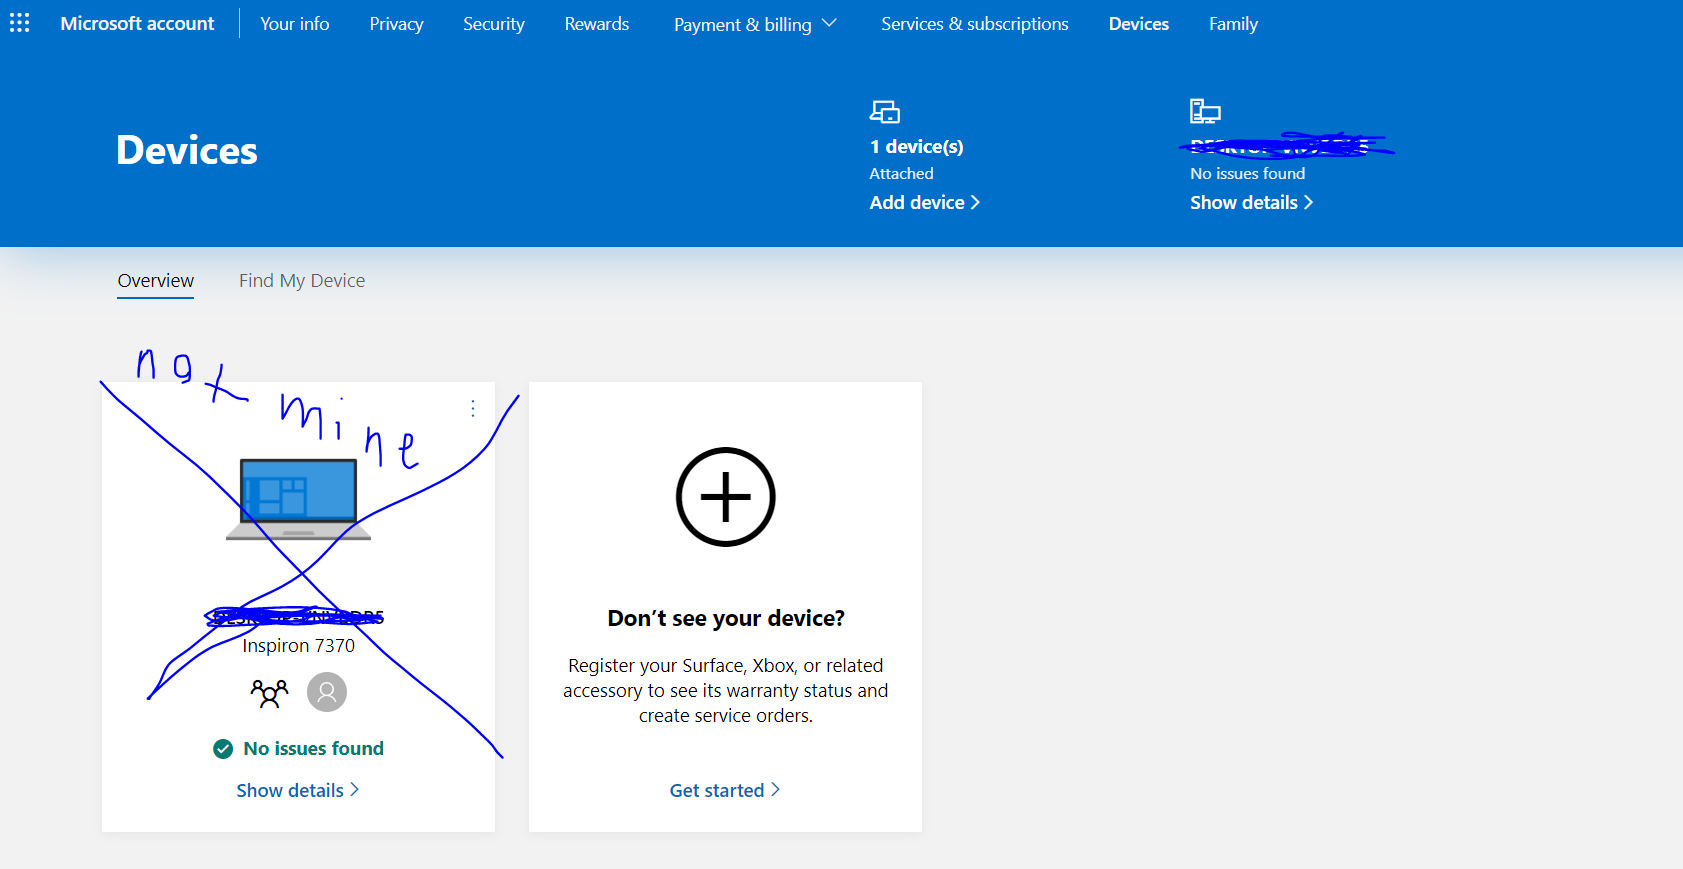1683x869 pixels.
Task: Click the family group icon on device card
Action: pos(269,692)
